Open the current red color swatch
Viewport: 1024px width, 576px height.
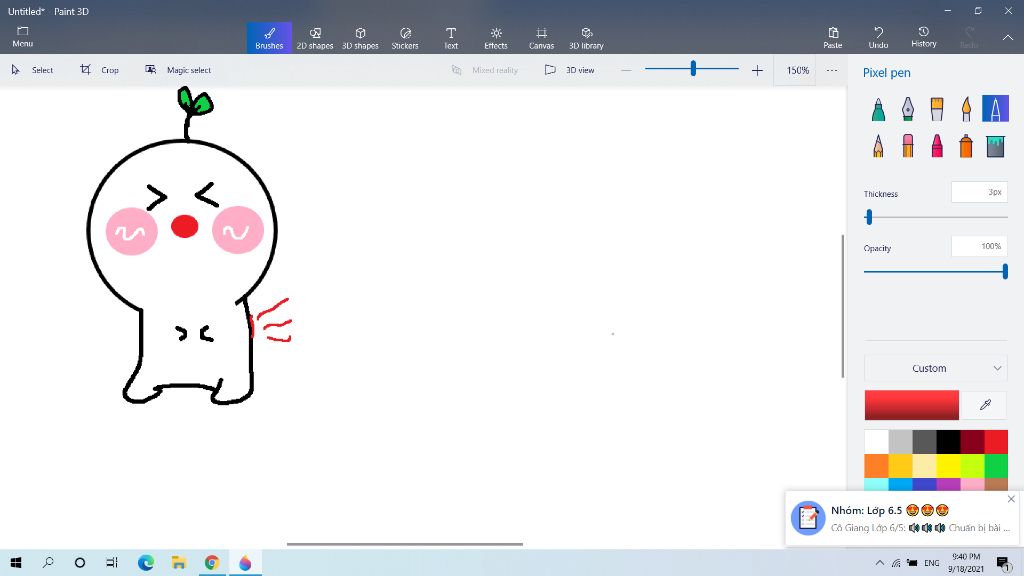912,405
